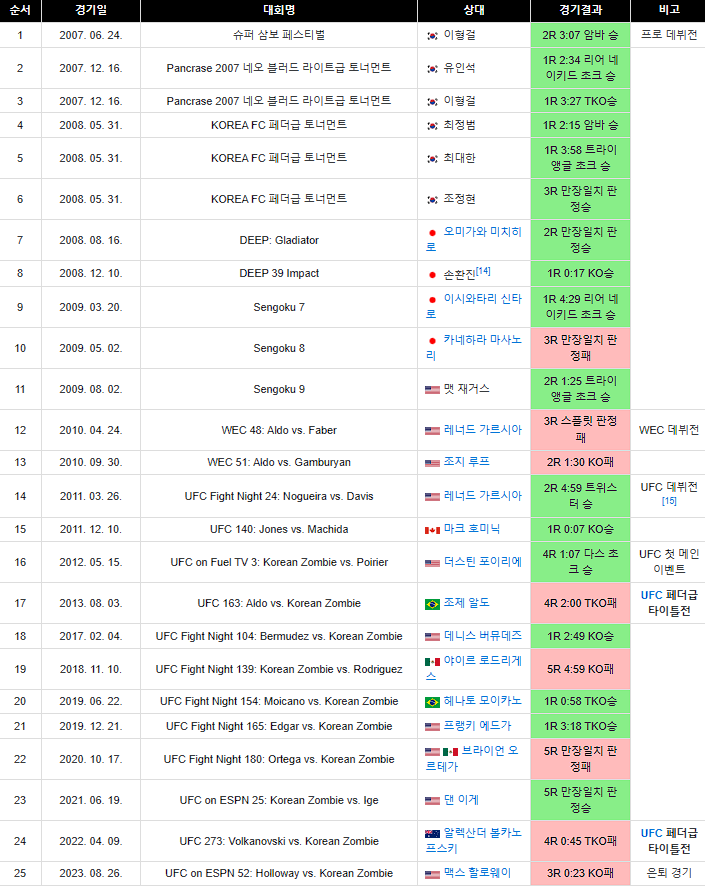Open the 헤나토 모이카노 link
This screenshot has height=886, width=705.
482,701
